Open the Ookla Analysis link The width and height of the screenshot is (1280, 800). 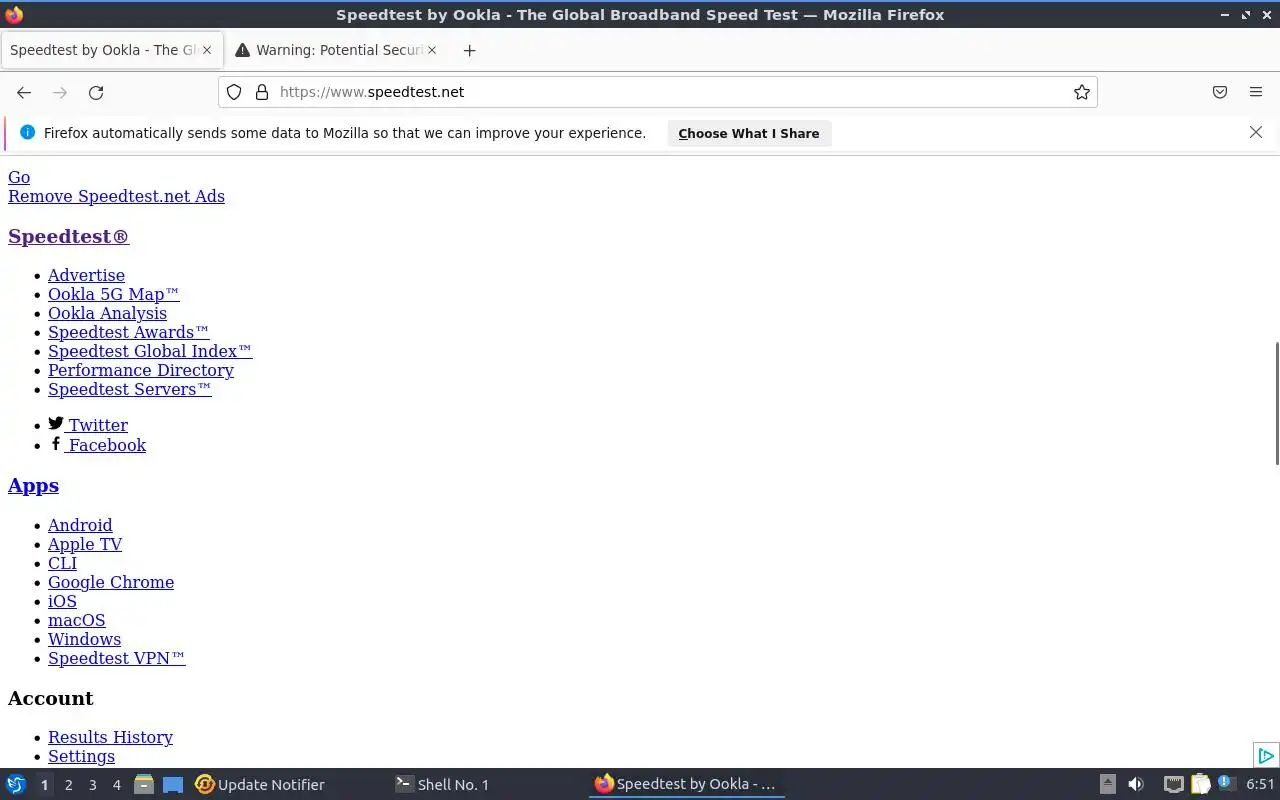[x=107, y=313]
